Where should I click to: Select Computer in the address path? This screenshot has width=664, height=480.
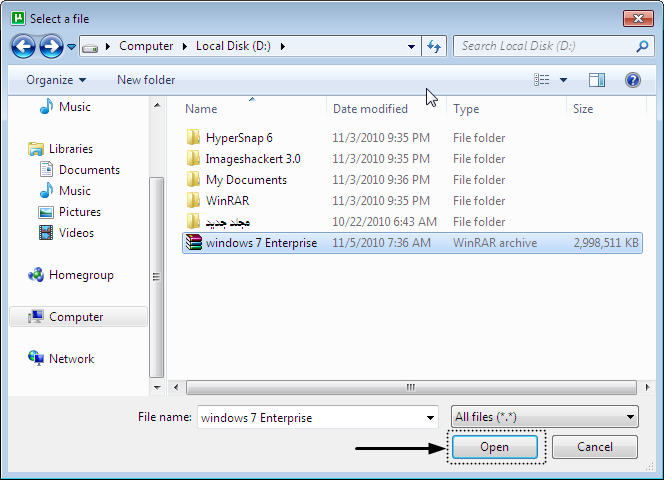tap(146, 46)
